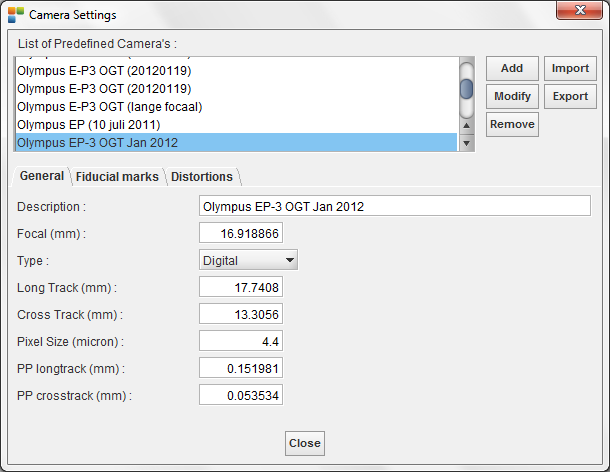Select Olympus EP (10 juli 2011)
This screenshot has width=610, height=472.
point(236,125)
